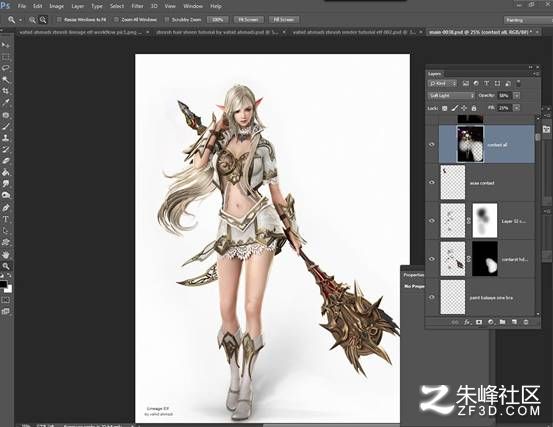553x427 pixels.
Task: Link the selected layers
Action: pos(455,322)
